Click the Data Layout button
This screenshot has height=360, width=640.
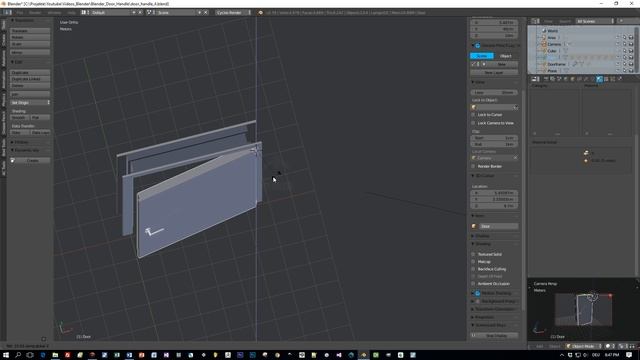point(40,133)
